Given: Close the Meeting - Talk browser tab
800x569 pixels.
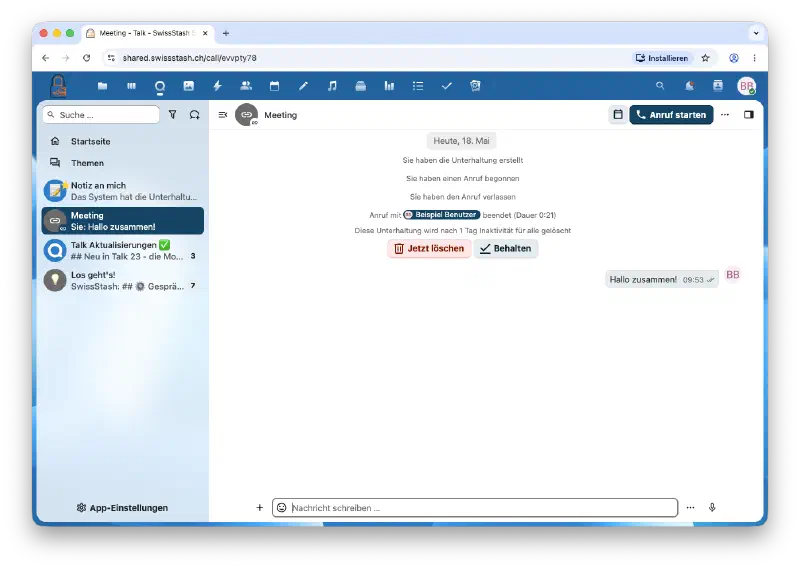Looking at the screenshot, I should [x=205, y=33].
